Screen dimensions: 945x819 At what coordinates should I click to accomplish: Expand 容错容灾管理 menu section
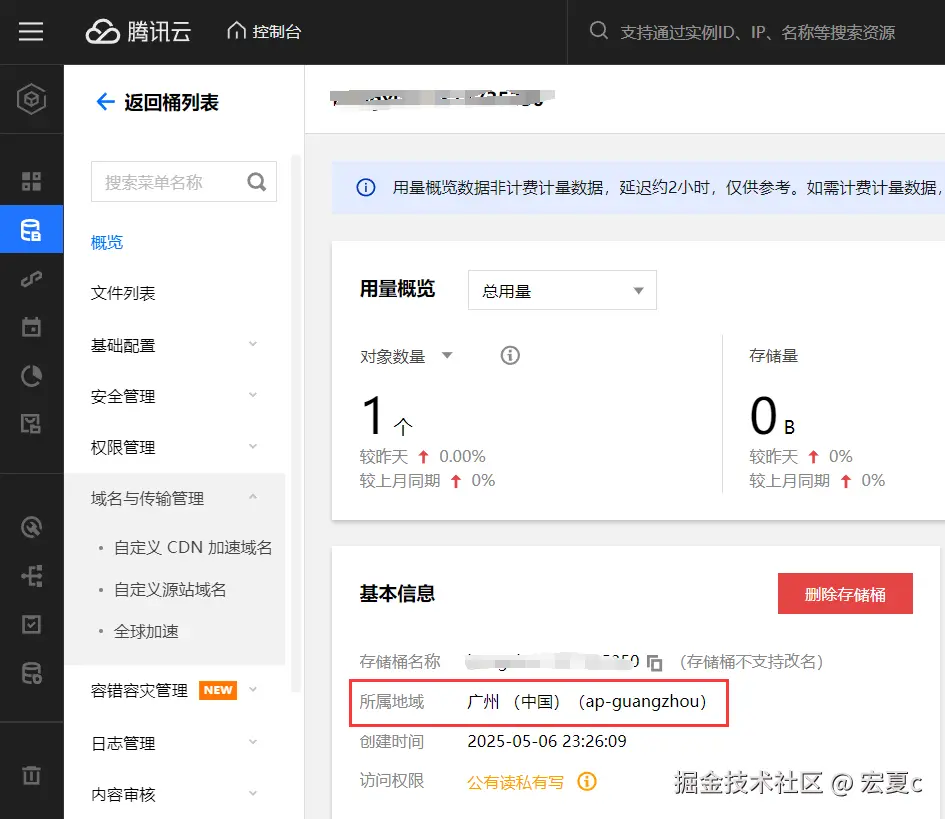tap(175, 691)
